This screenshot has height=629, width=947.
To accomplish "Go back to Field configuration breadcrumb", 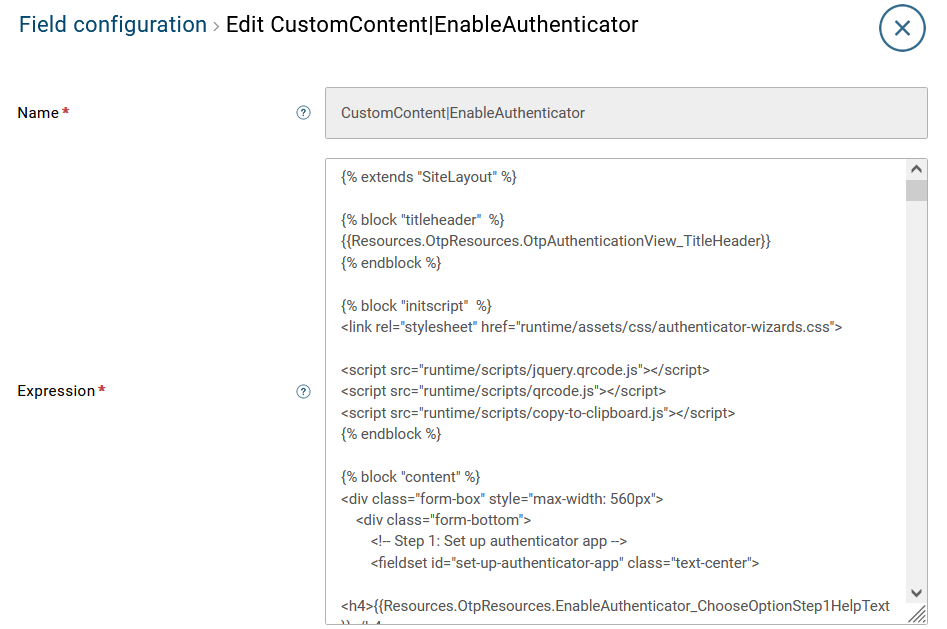I will 113,25.
